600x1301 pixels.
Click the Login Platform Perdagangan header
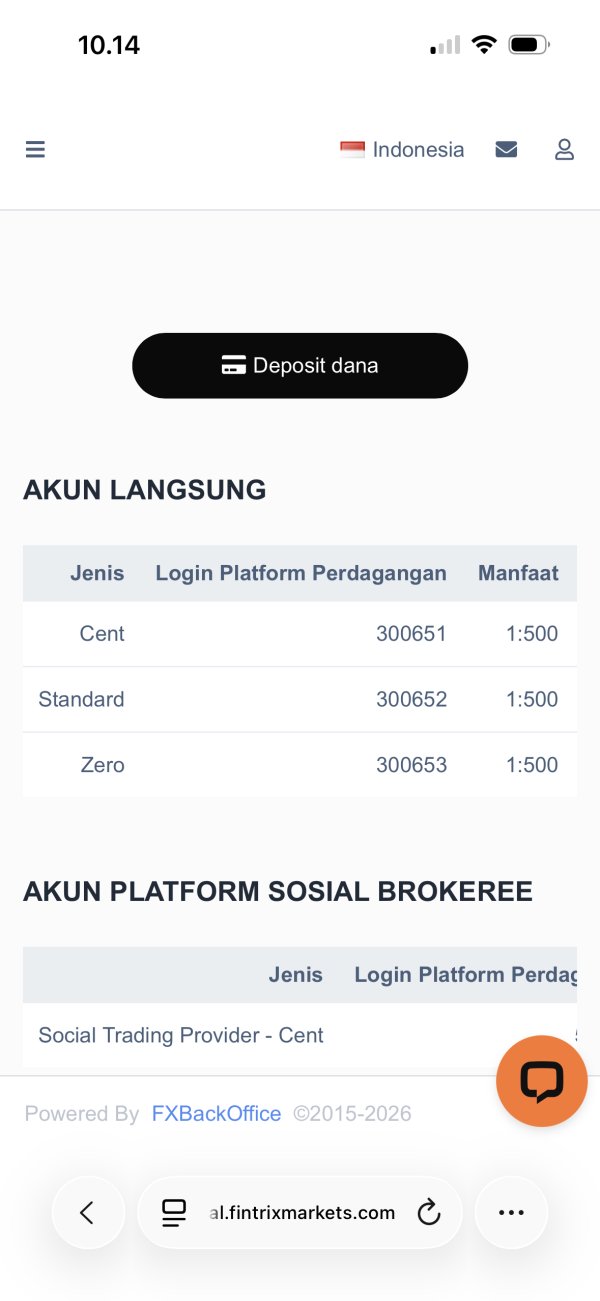tap(301, 573)
